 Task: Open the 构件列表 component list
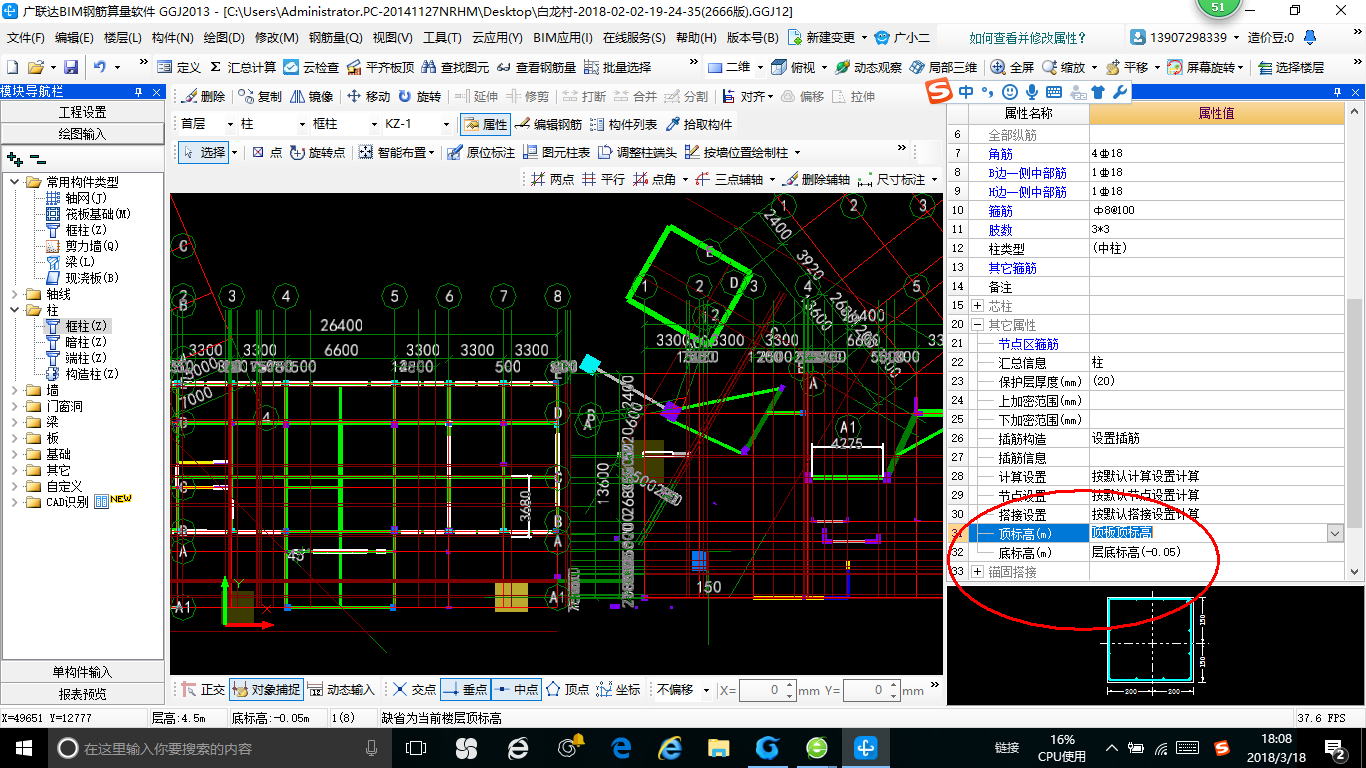[623, 125]
